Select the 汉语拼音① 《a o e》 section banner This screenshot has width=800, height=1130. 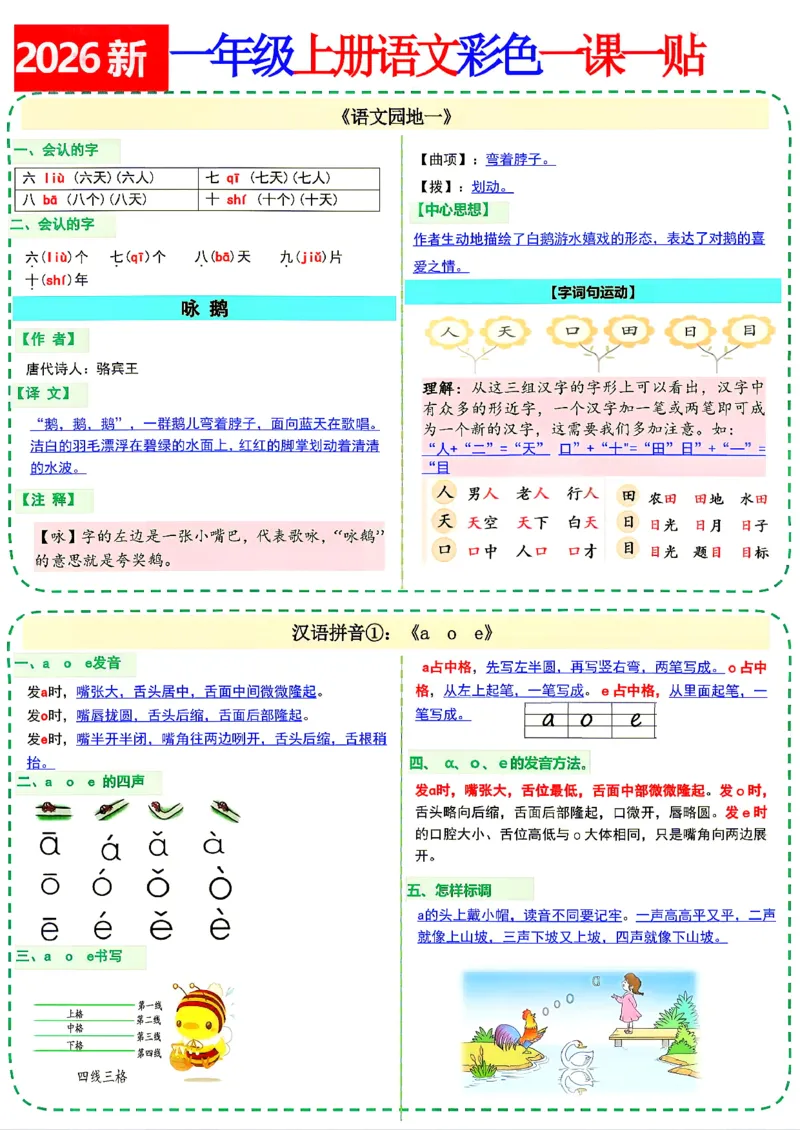click(395, 633)
